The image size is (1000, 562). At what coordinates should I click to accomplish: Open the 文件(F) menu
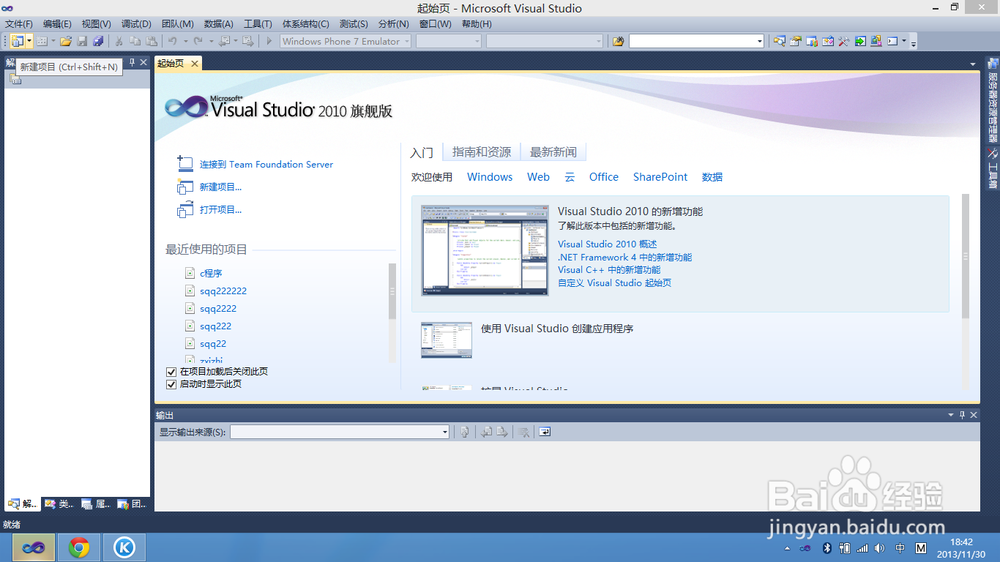(x=19, y=24)
